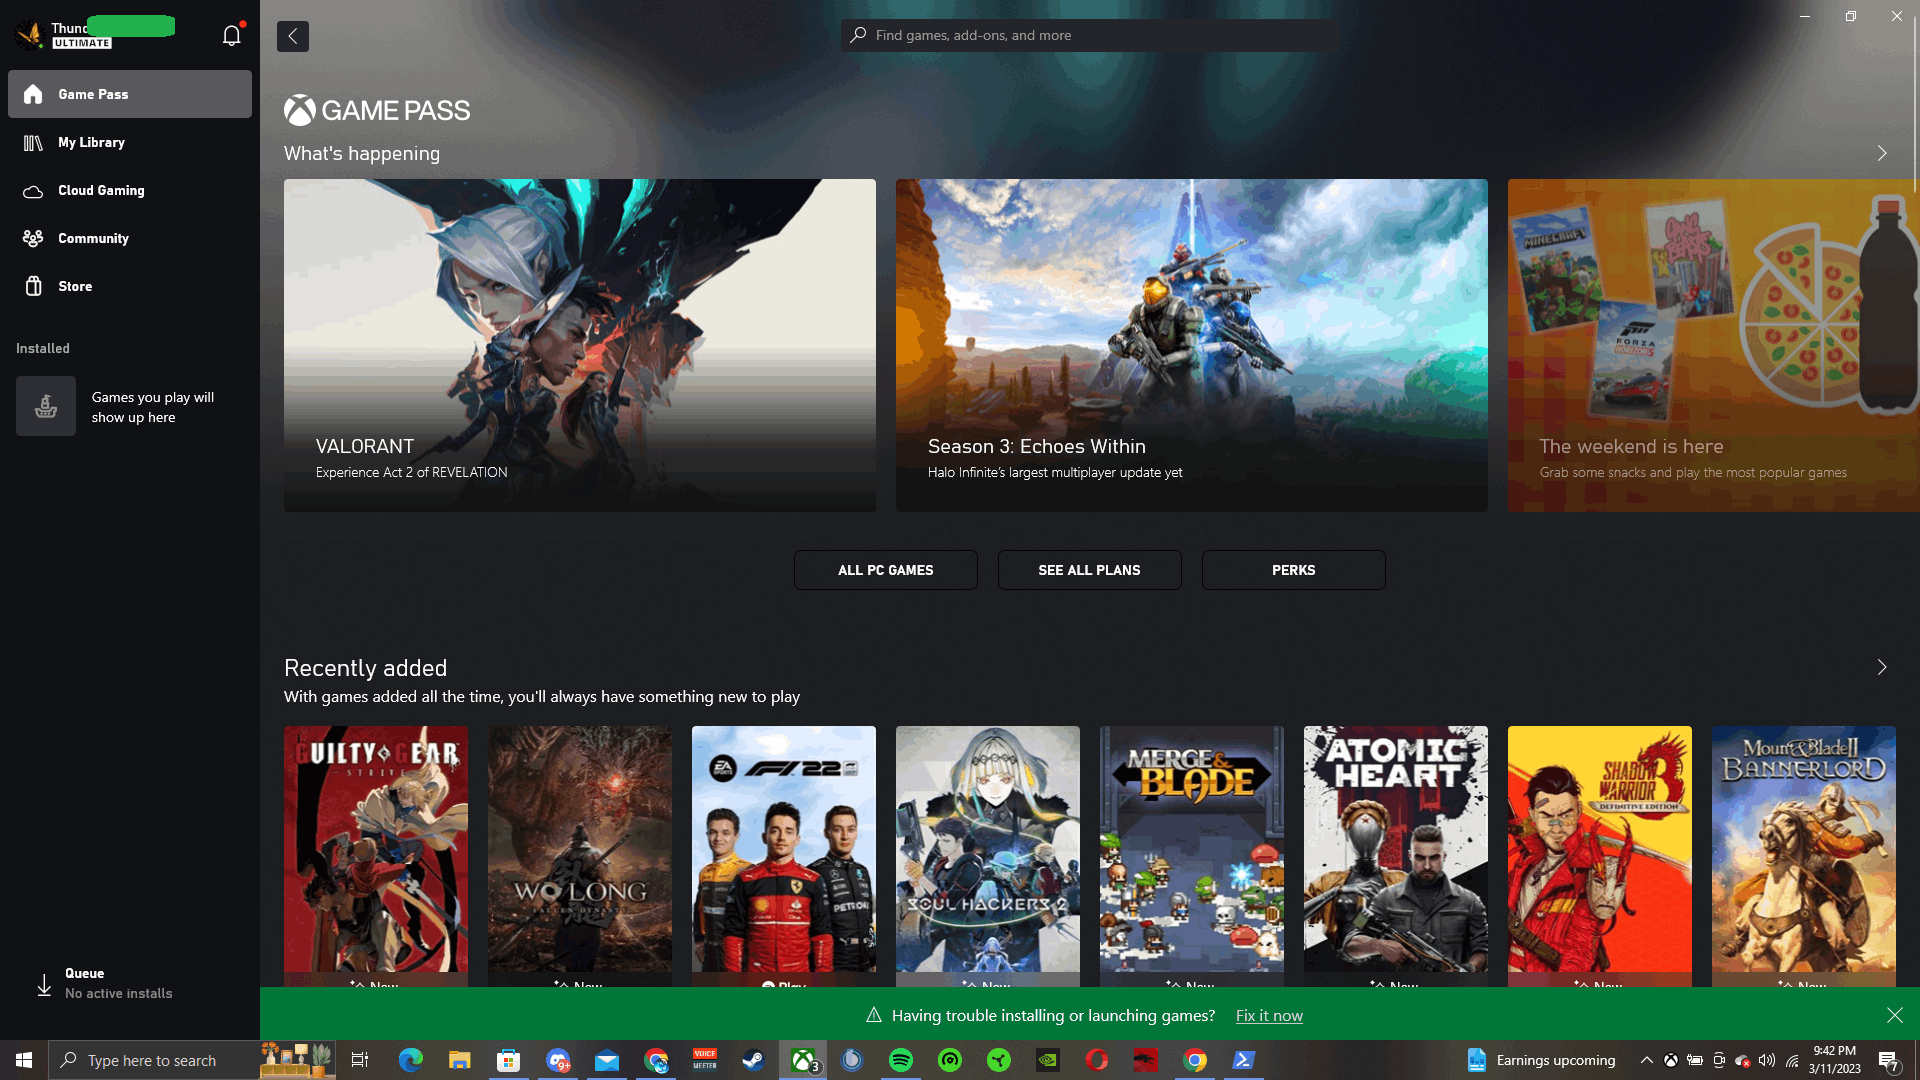1920x1080 pixels.
Task: Select the Atomic Heart game tile
Action: [x=1396, y=856]
